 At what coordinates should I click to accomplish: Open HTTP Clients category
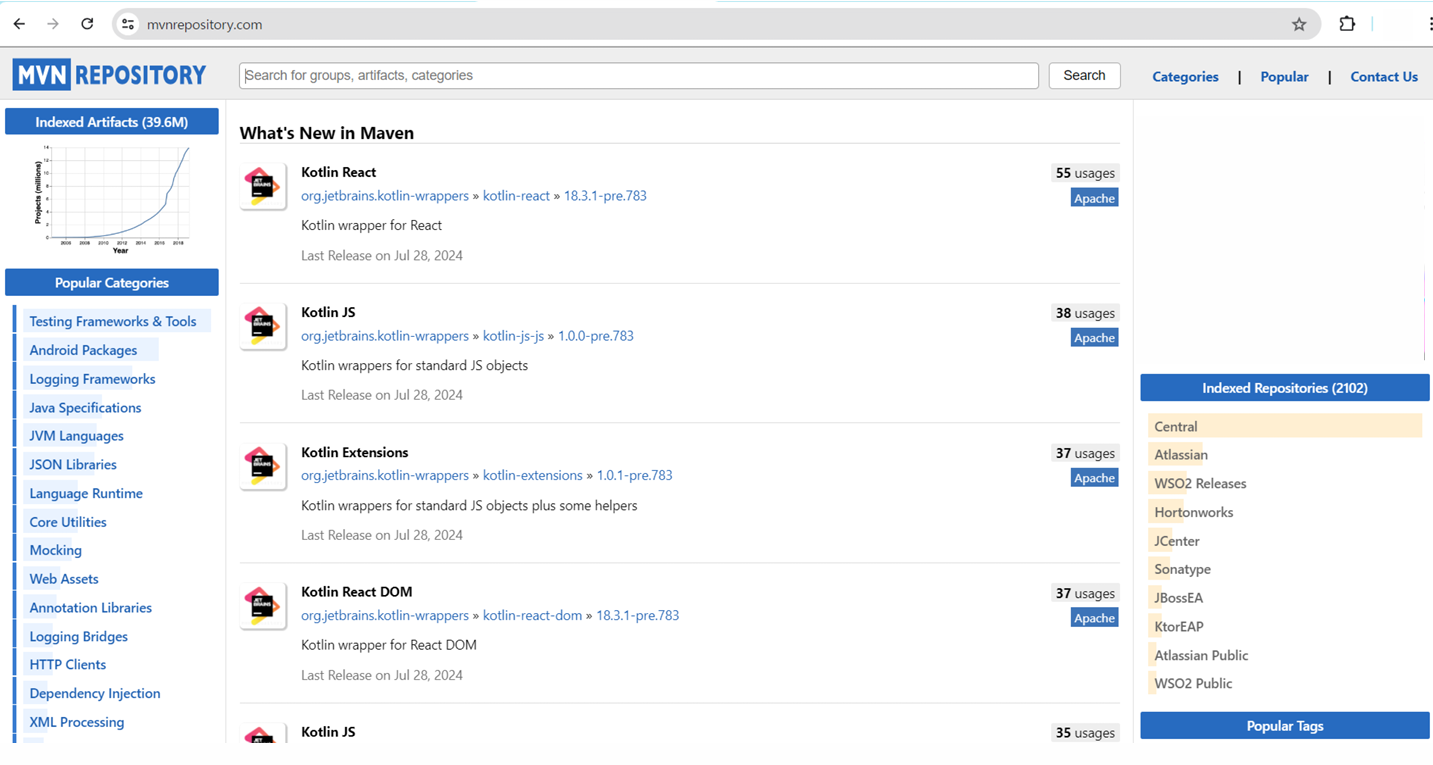67,665
